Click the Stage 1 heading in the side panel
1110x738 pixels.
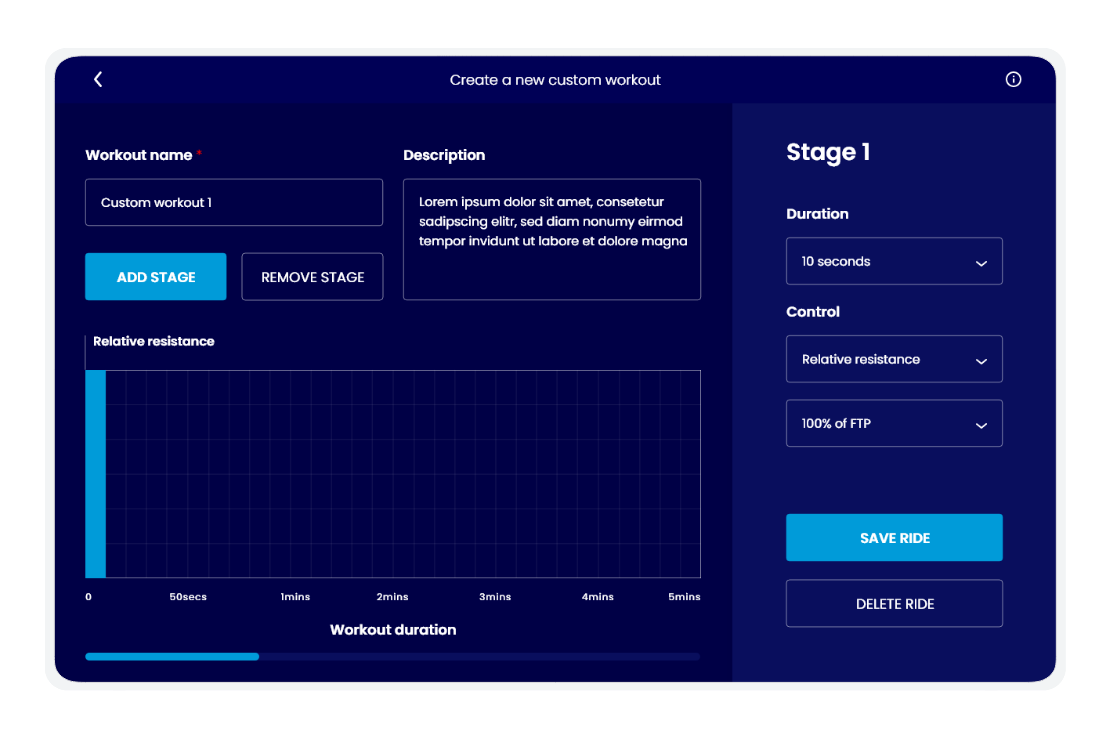pos(828,152)
